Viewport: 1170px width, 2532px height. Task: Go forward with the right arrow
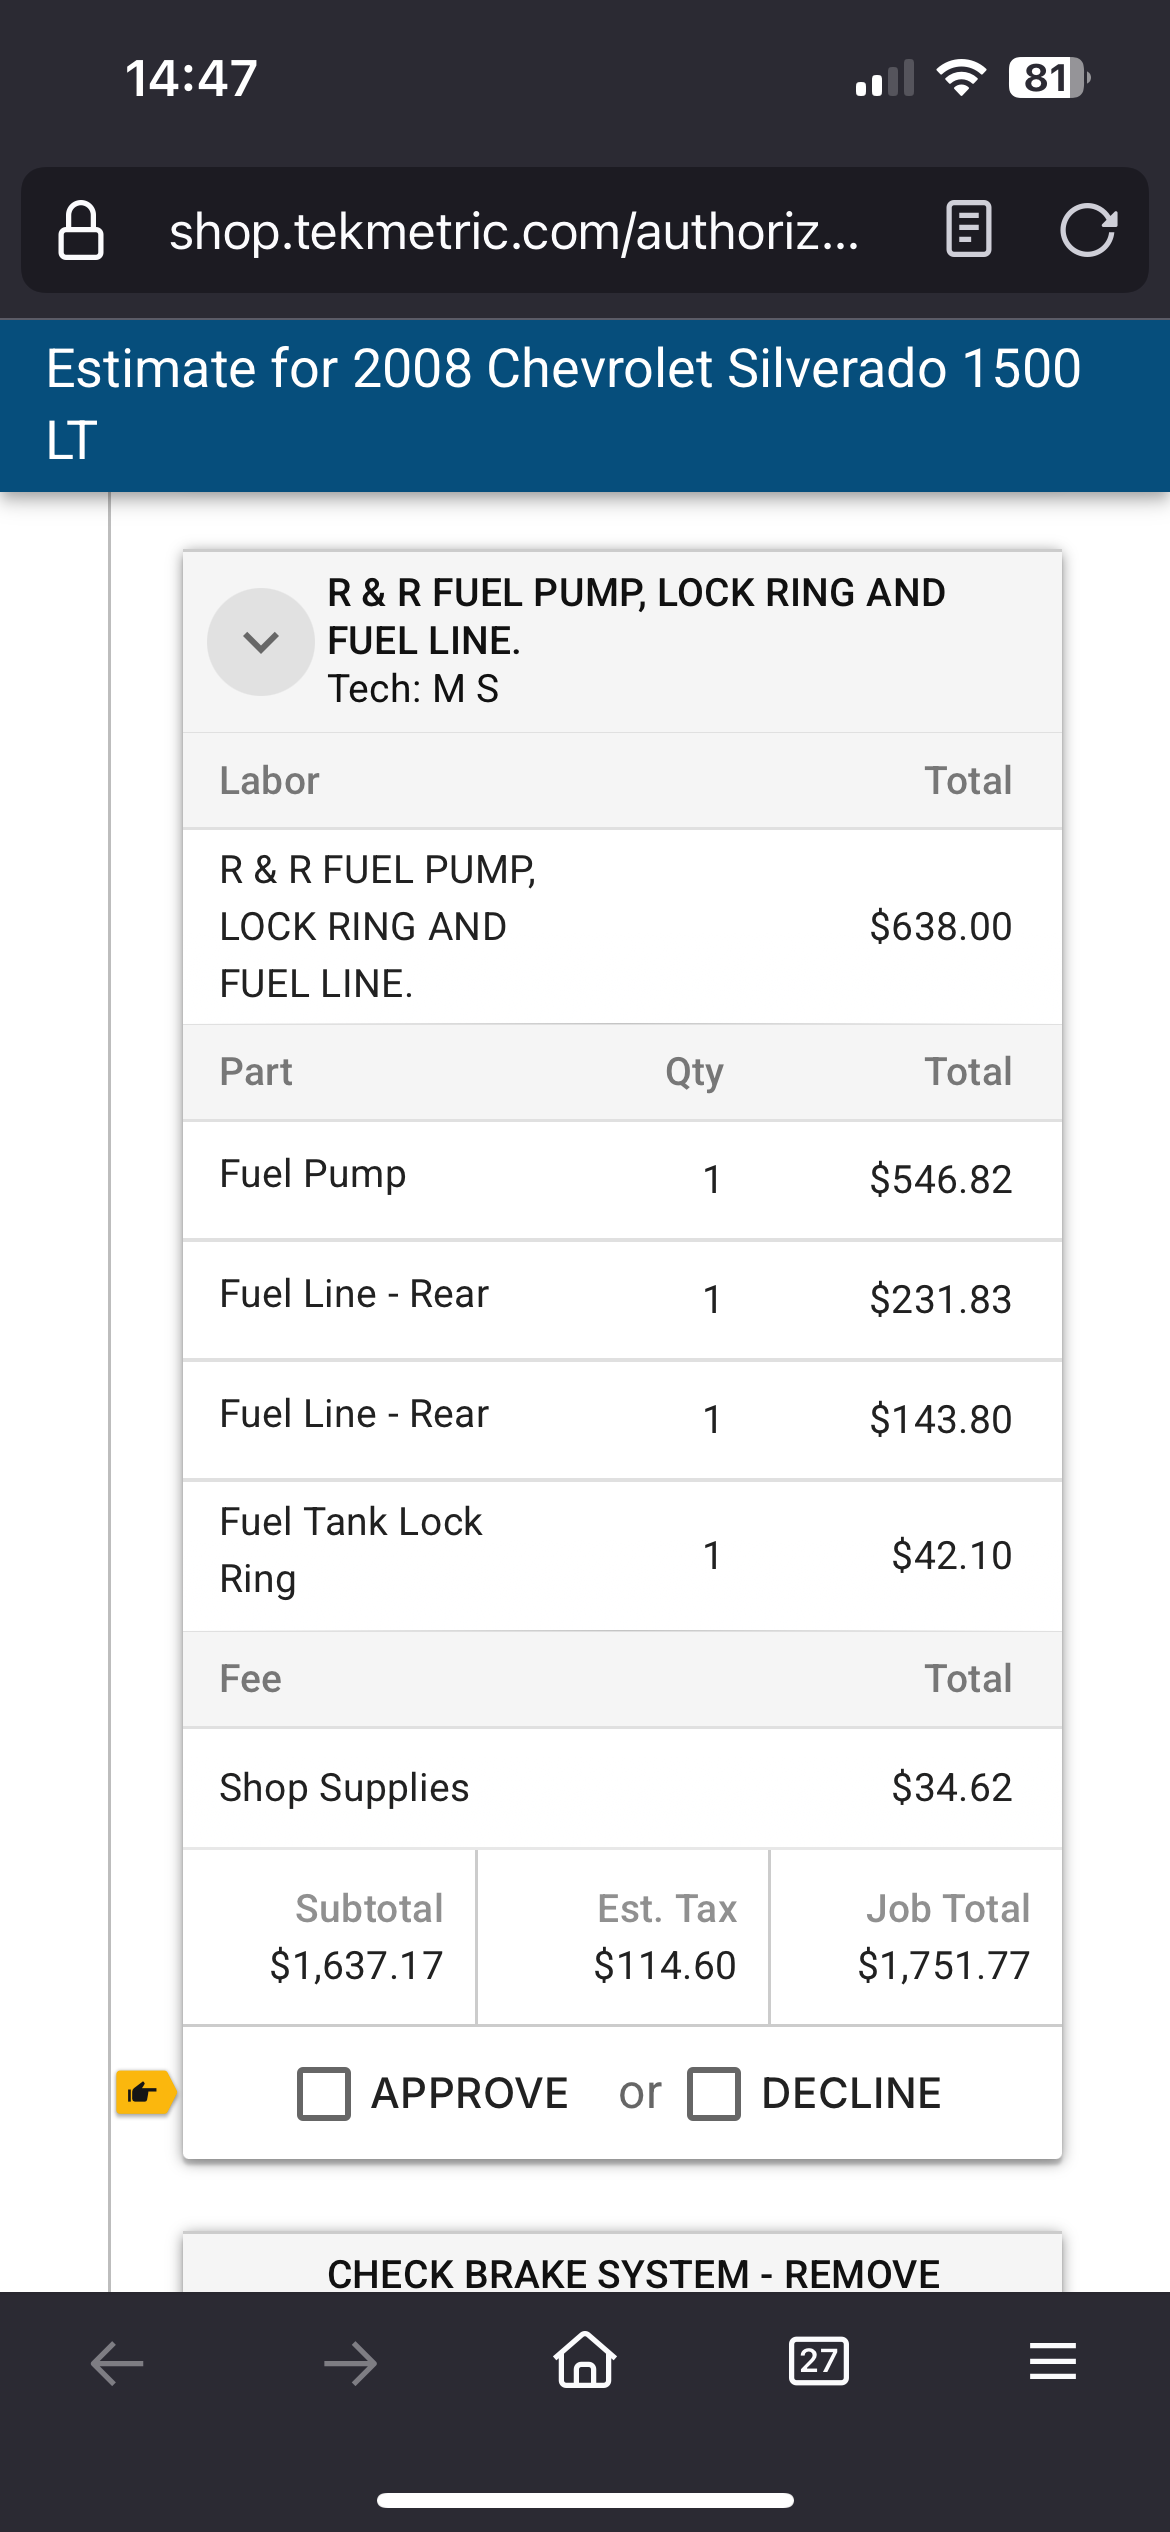click(351, 2364)
